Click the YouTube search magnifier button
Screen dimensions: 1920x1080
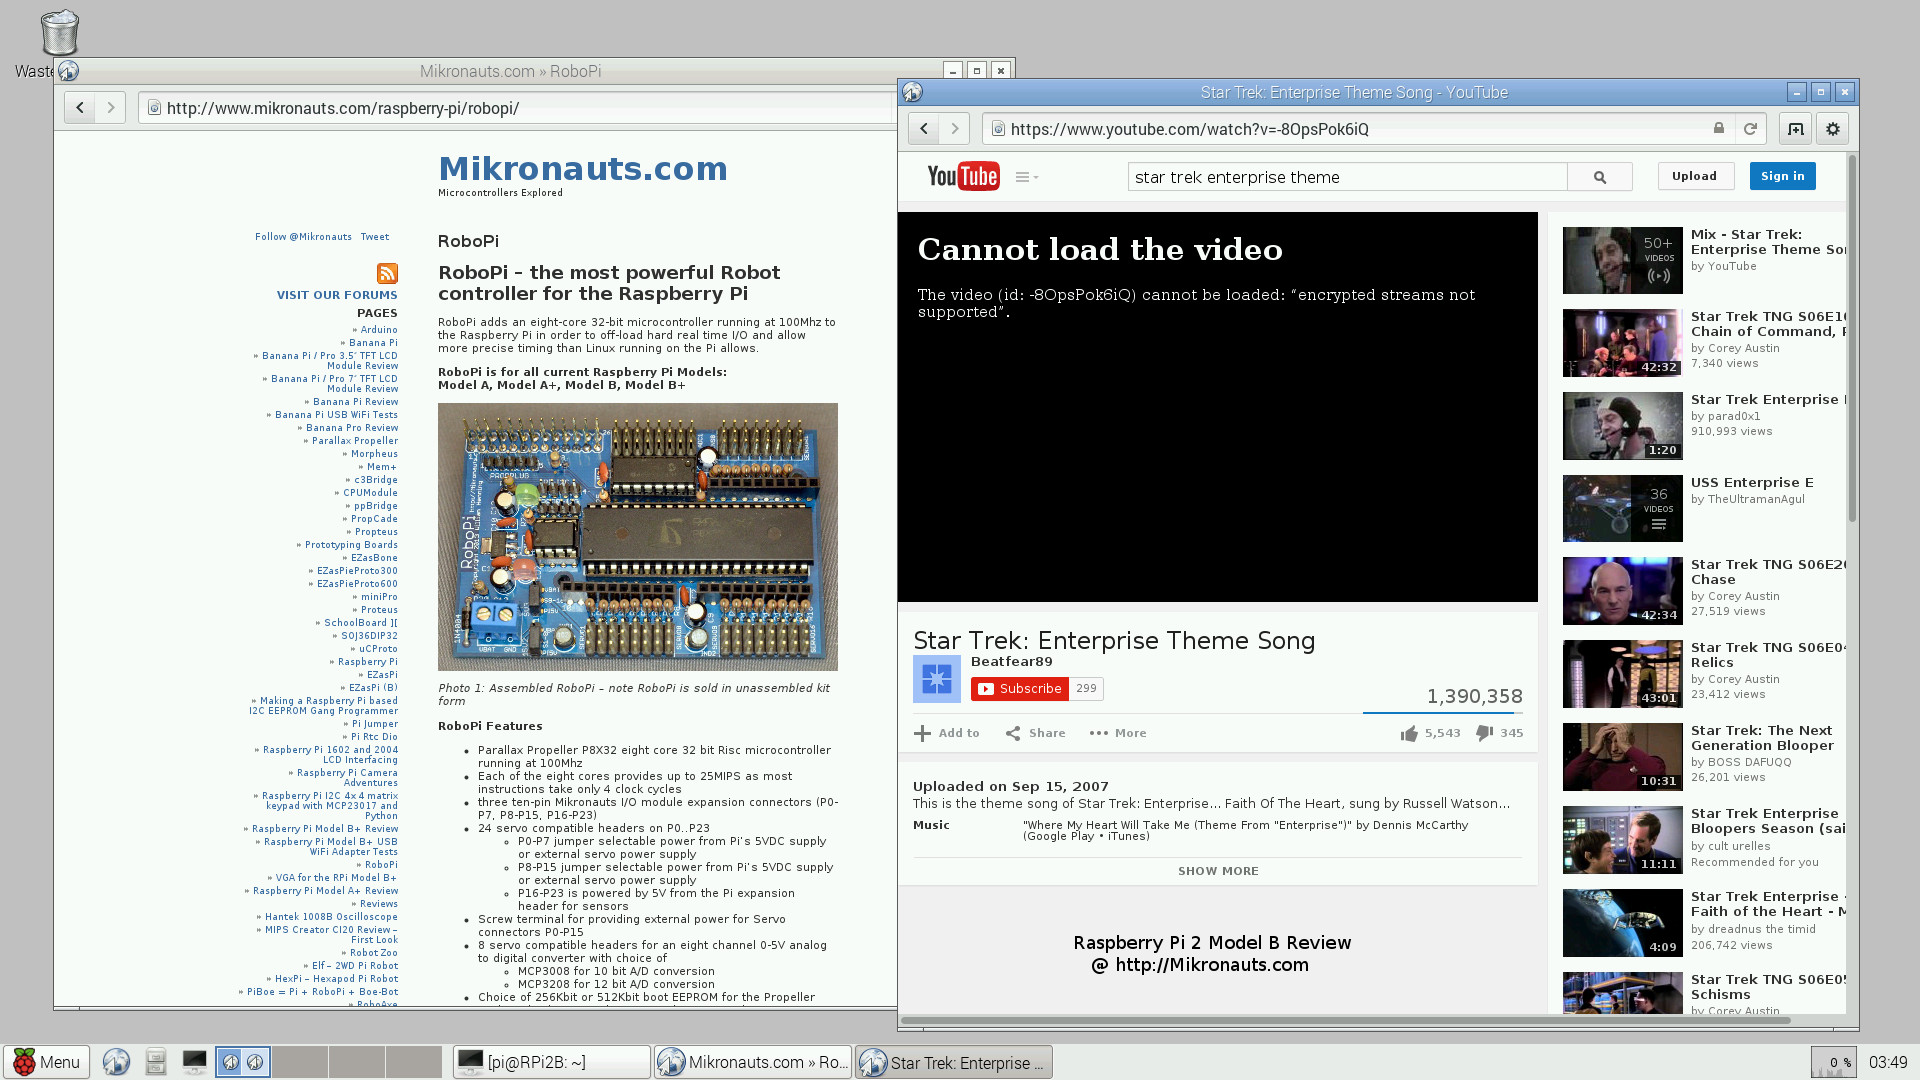pos(1600,177)
